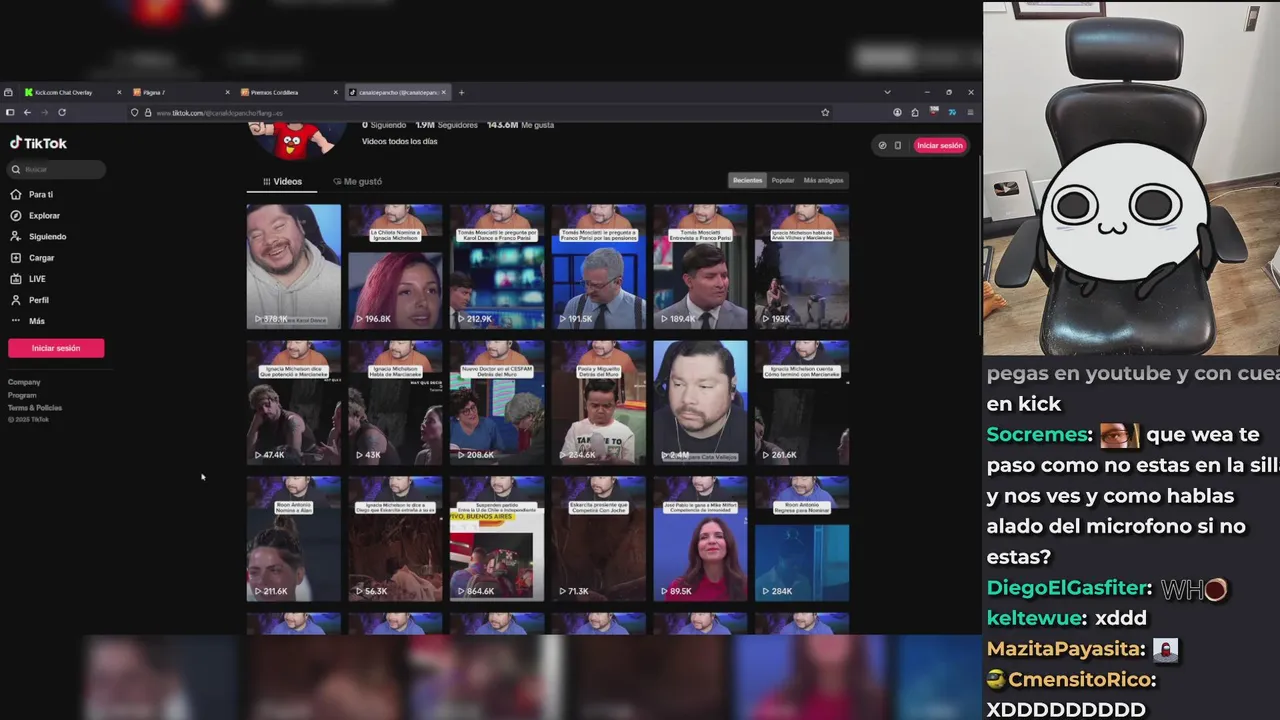1280x720 pixels.
Task: Click the browser forward arrow
Action: pos(44,112)
